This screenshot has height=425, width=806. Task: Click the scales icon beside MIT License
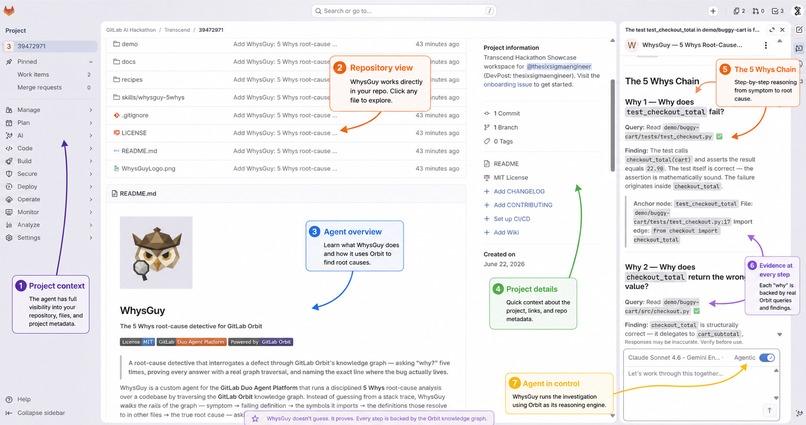coord(487,177)
